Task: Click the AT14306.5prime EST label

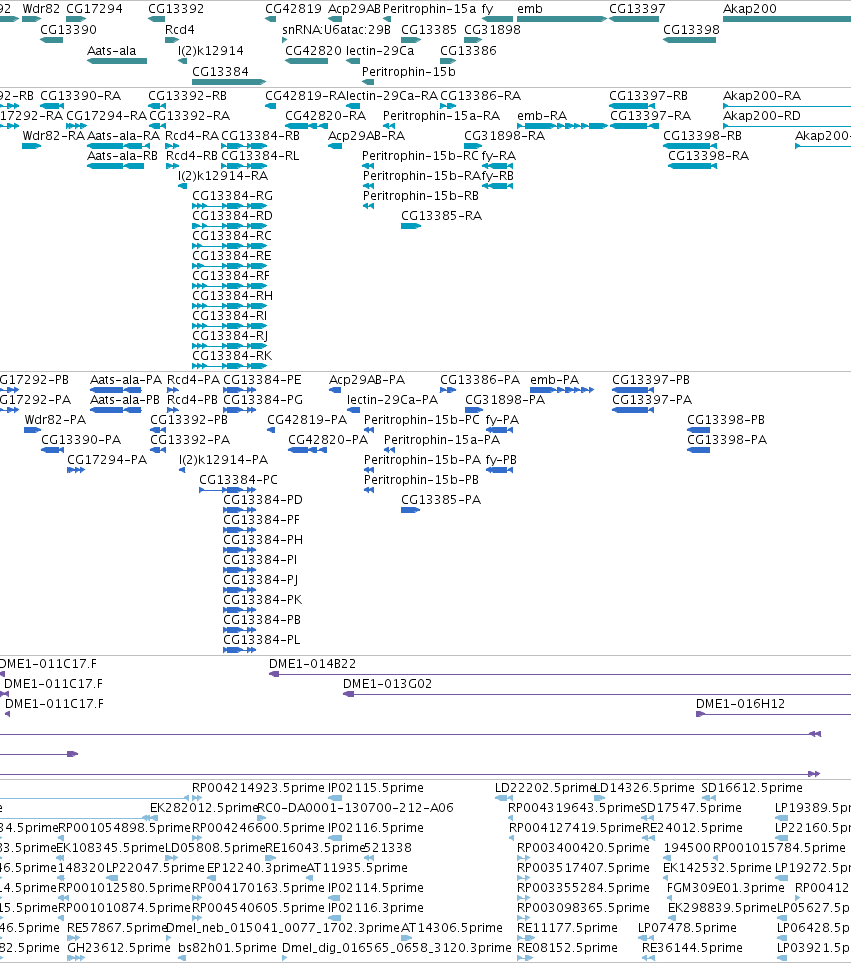Action: pyautogui.click(x=451, y=928)
